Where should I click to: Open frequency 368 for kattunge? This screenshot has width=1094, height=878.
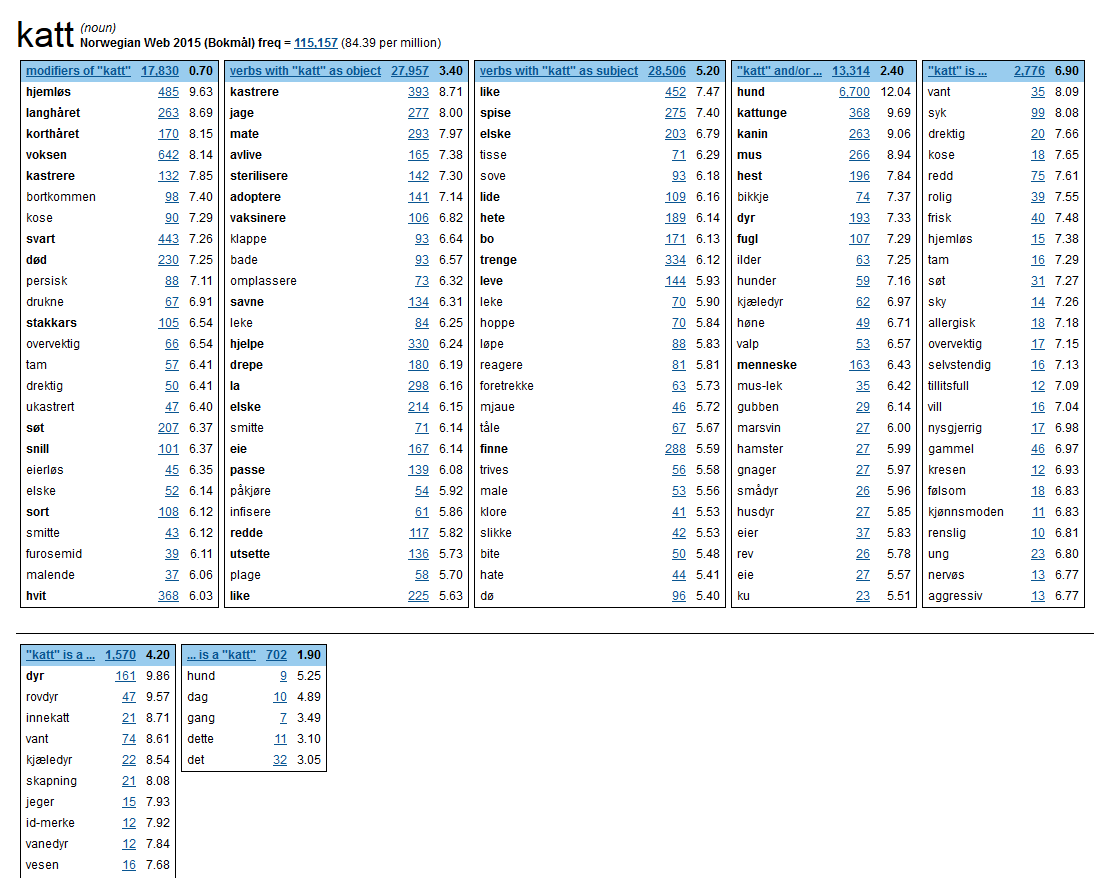pos(860,112)
